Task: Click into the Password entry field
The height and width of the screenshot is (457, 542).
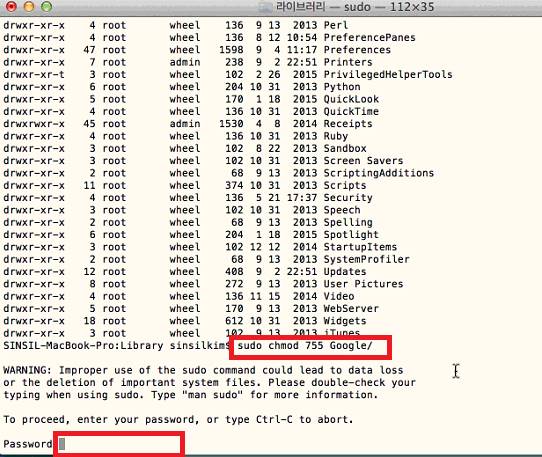Action: tap(119, 444)
